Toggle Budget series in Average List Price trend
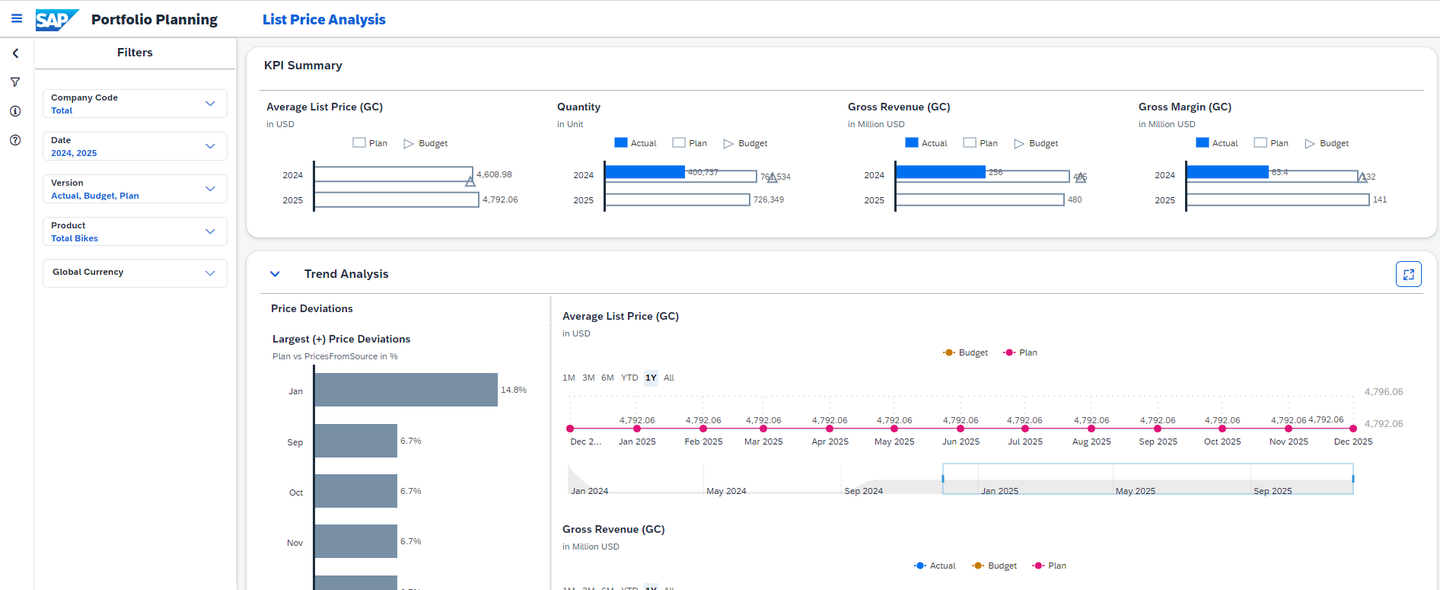The width and height of the screenshot is (1440, 590). point(965,353)
